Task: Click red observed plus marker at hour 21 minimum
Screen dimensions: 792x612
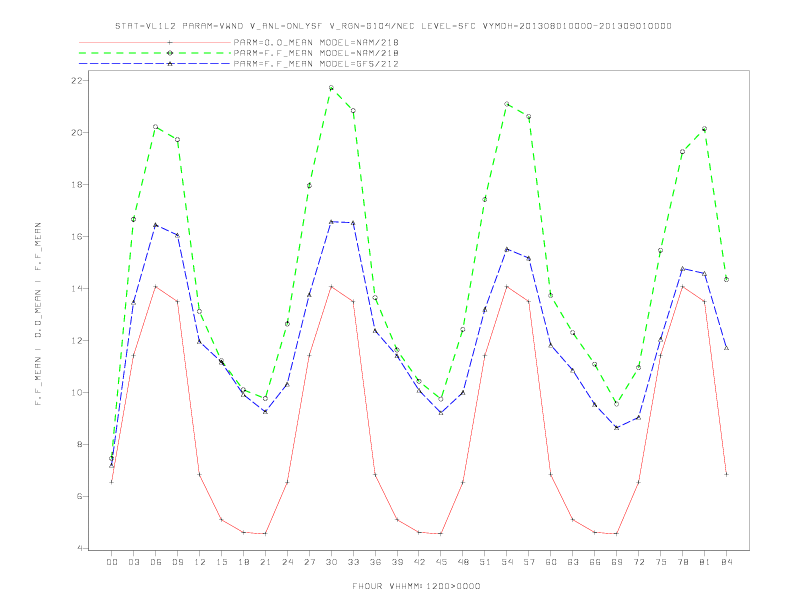Action: [265, 534]
